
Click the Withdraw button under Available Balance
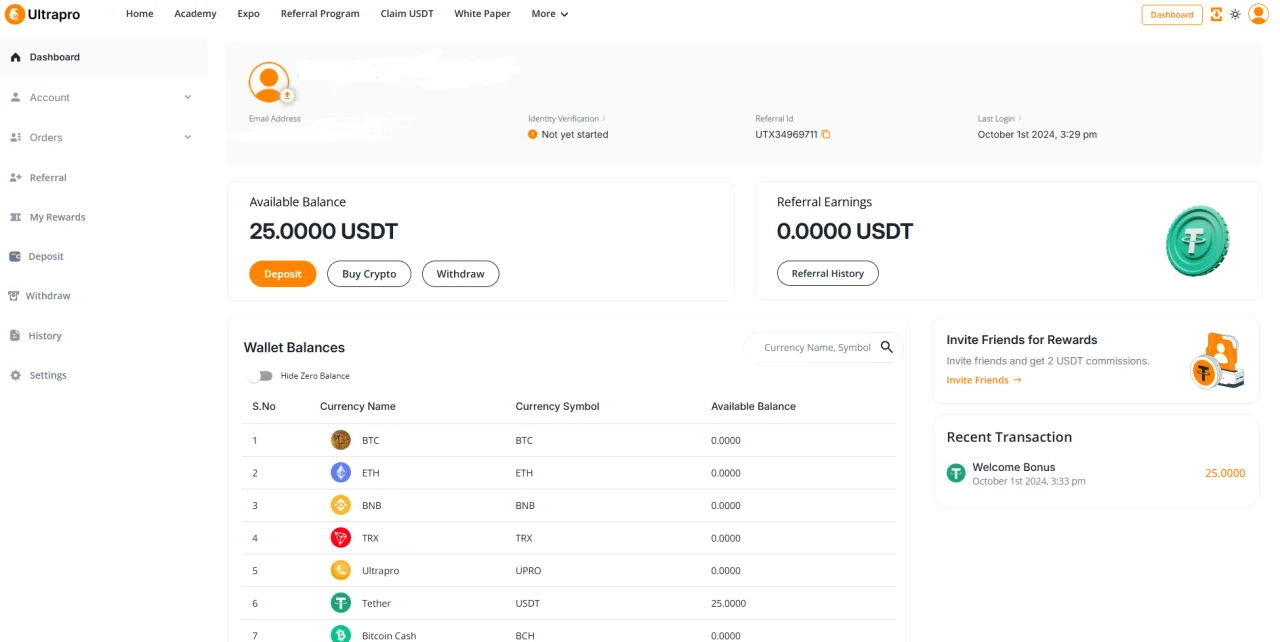pyautogui.click(x=460, y=274)
